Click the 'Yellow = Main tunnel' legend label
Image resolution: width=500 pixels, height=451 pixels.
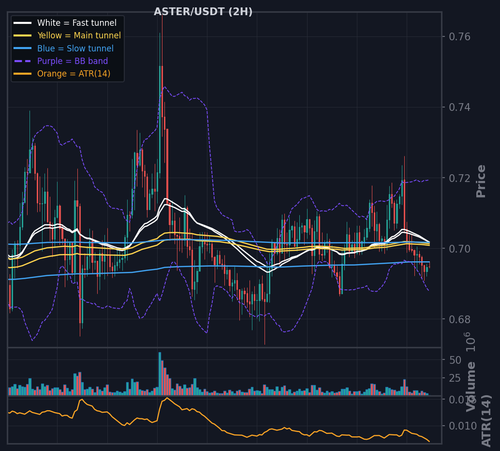pos(79,35)
